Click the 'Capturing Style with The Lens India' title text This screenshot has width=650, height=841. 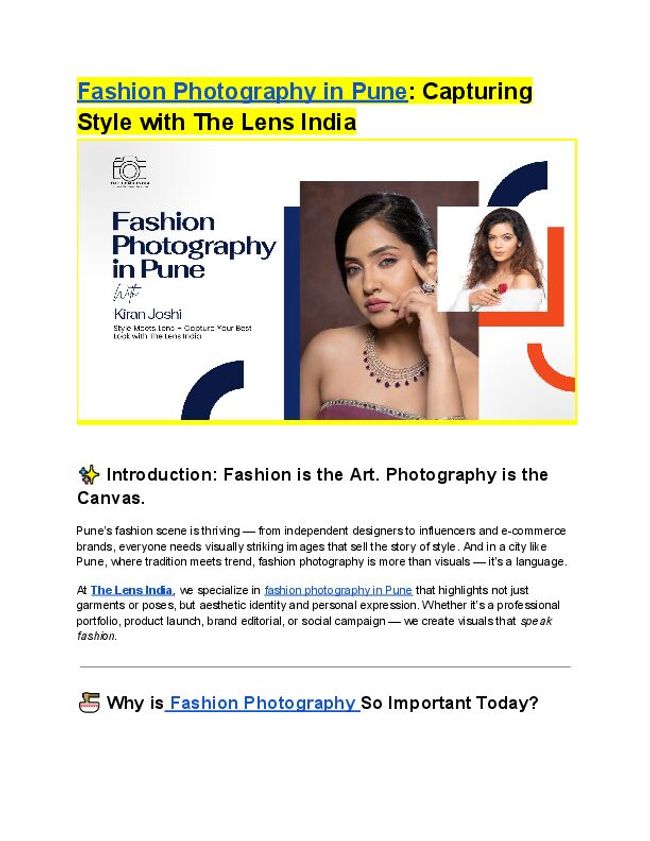tap(305, 106)
